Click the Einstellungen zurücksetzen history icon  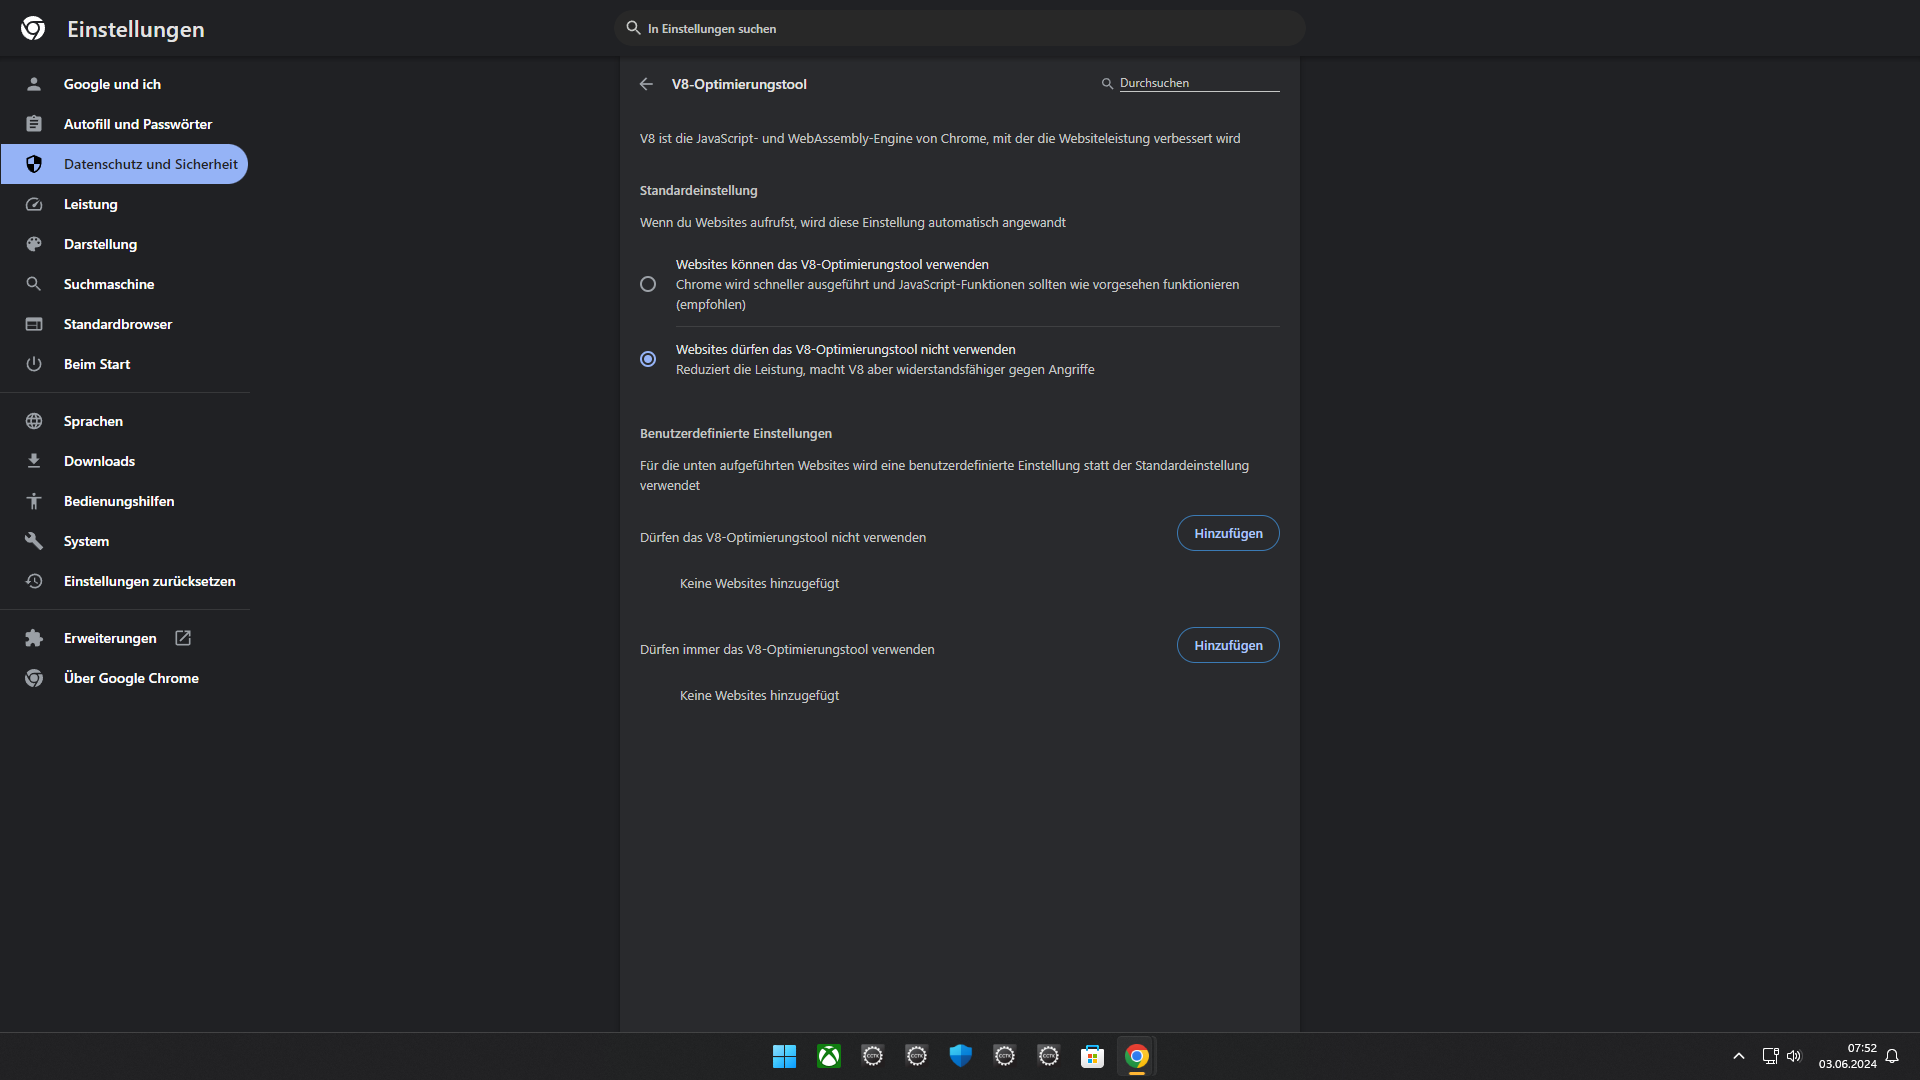pos(34,581)
